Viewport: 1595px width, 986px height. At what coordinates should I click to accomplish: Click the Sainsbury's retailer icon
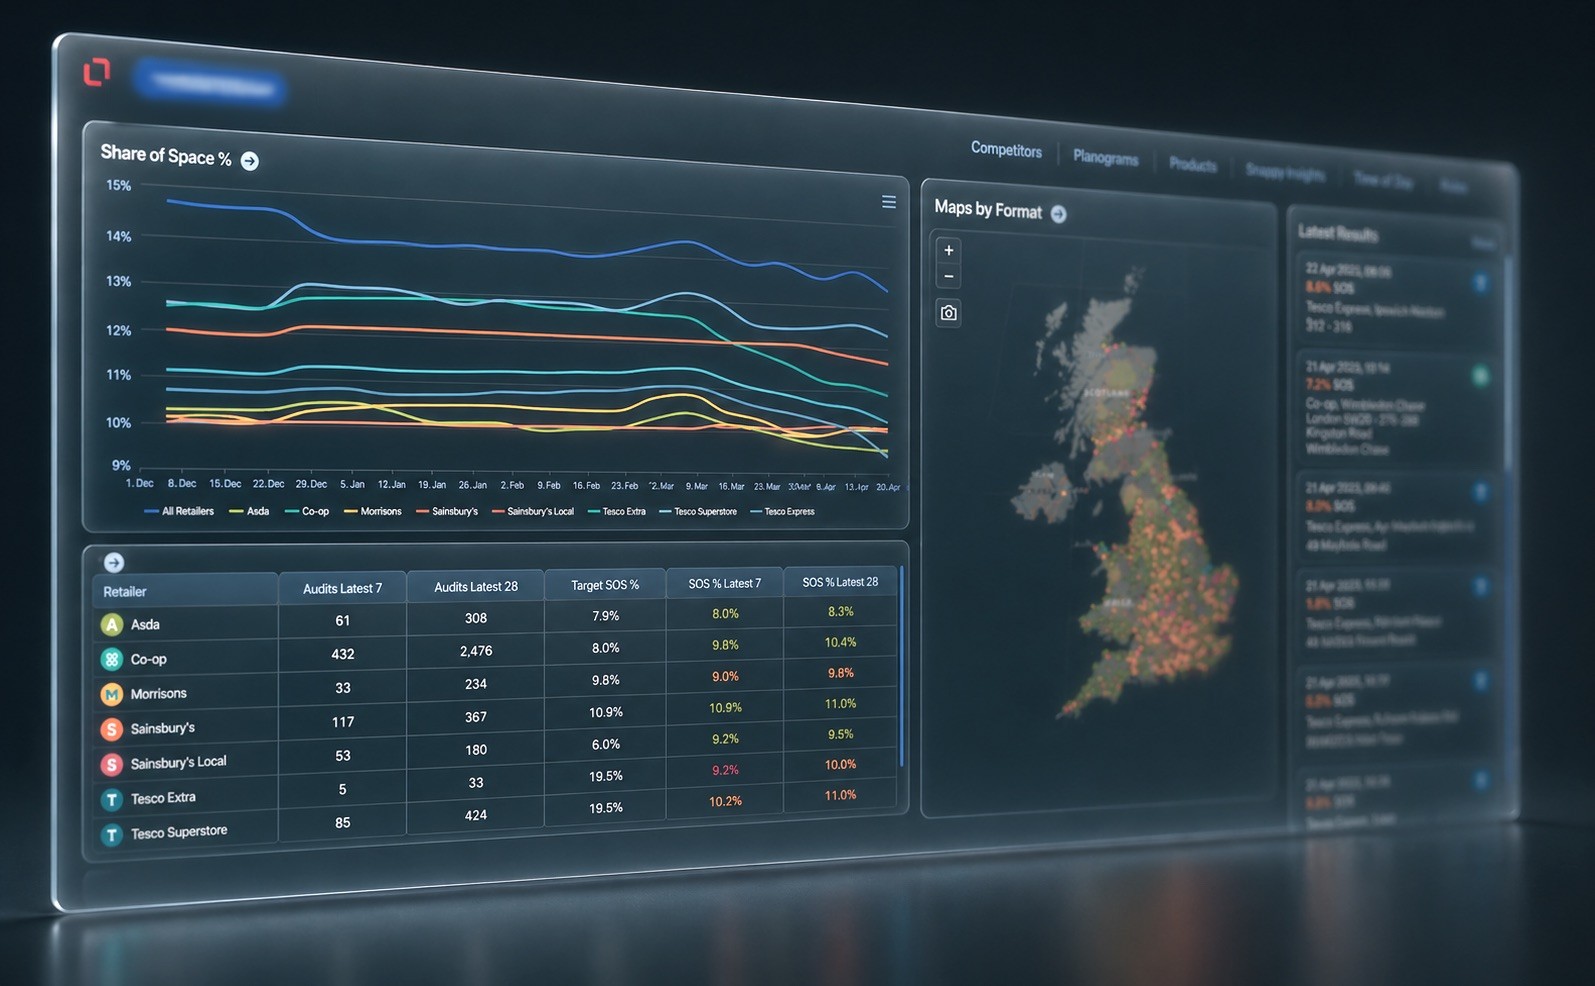[x=112, y=730]
